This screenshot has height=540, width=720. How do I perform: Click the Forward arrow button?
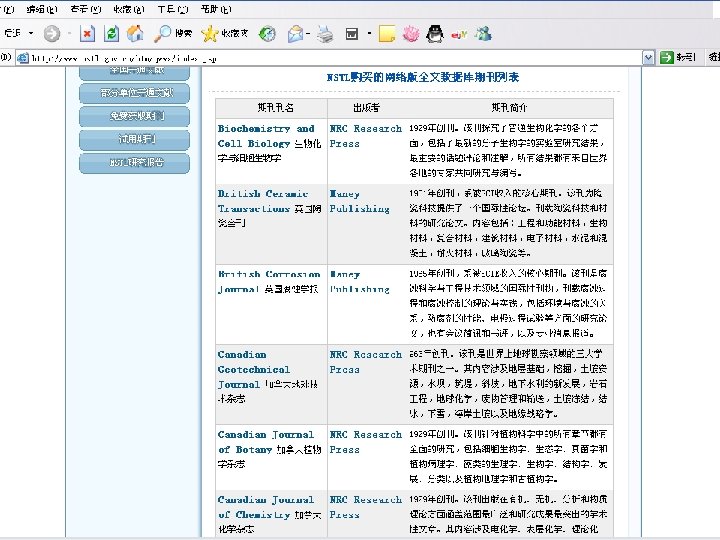point(51,34)
